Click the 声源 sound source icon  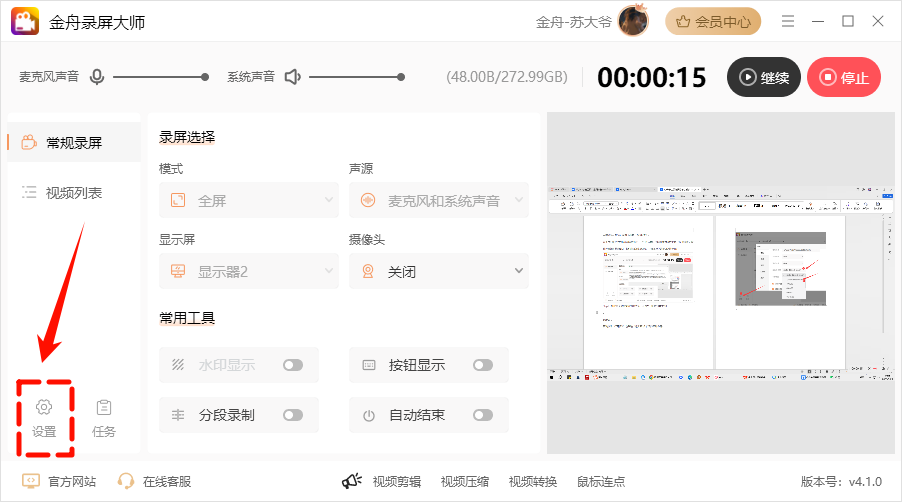click(368, 200)
